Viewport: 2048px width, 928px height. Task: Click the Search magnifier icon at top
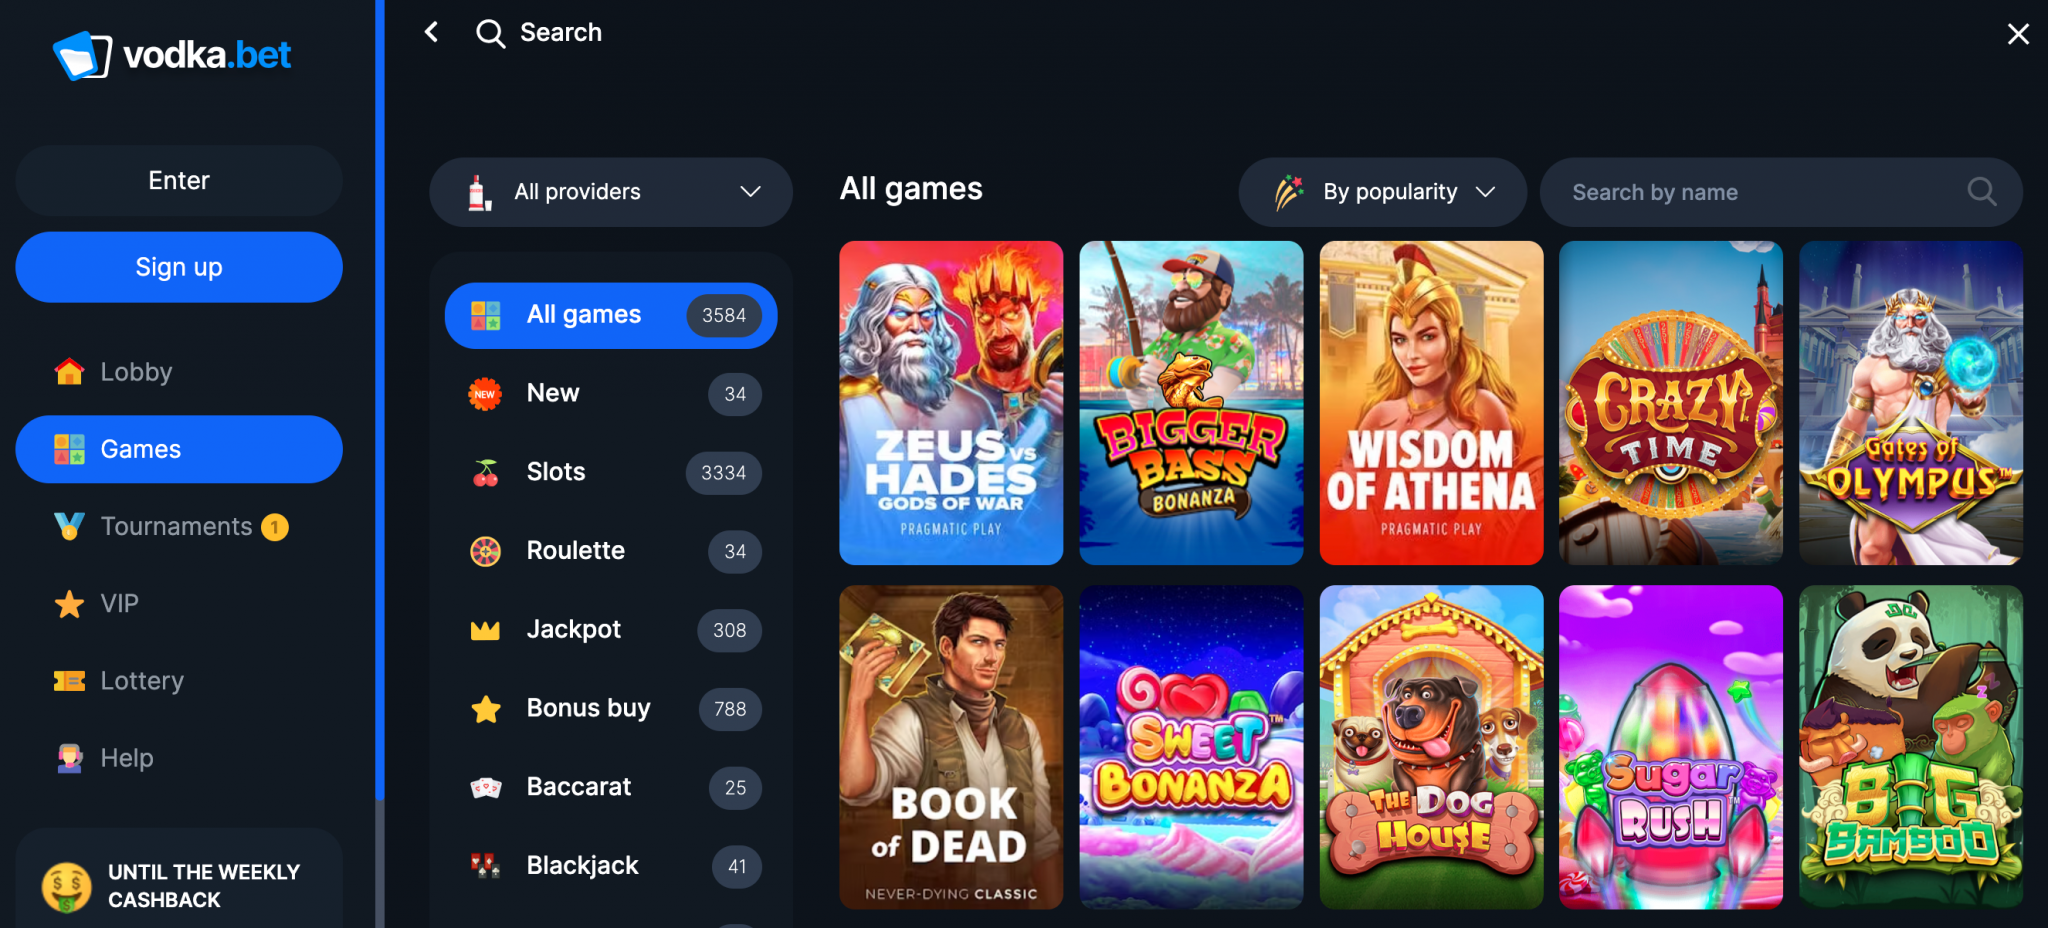coord(490,33)
